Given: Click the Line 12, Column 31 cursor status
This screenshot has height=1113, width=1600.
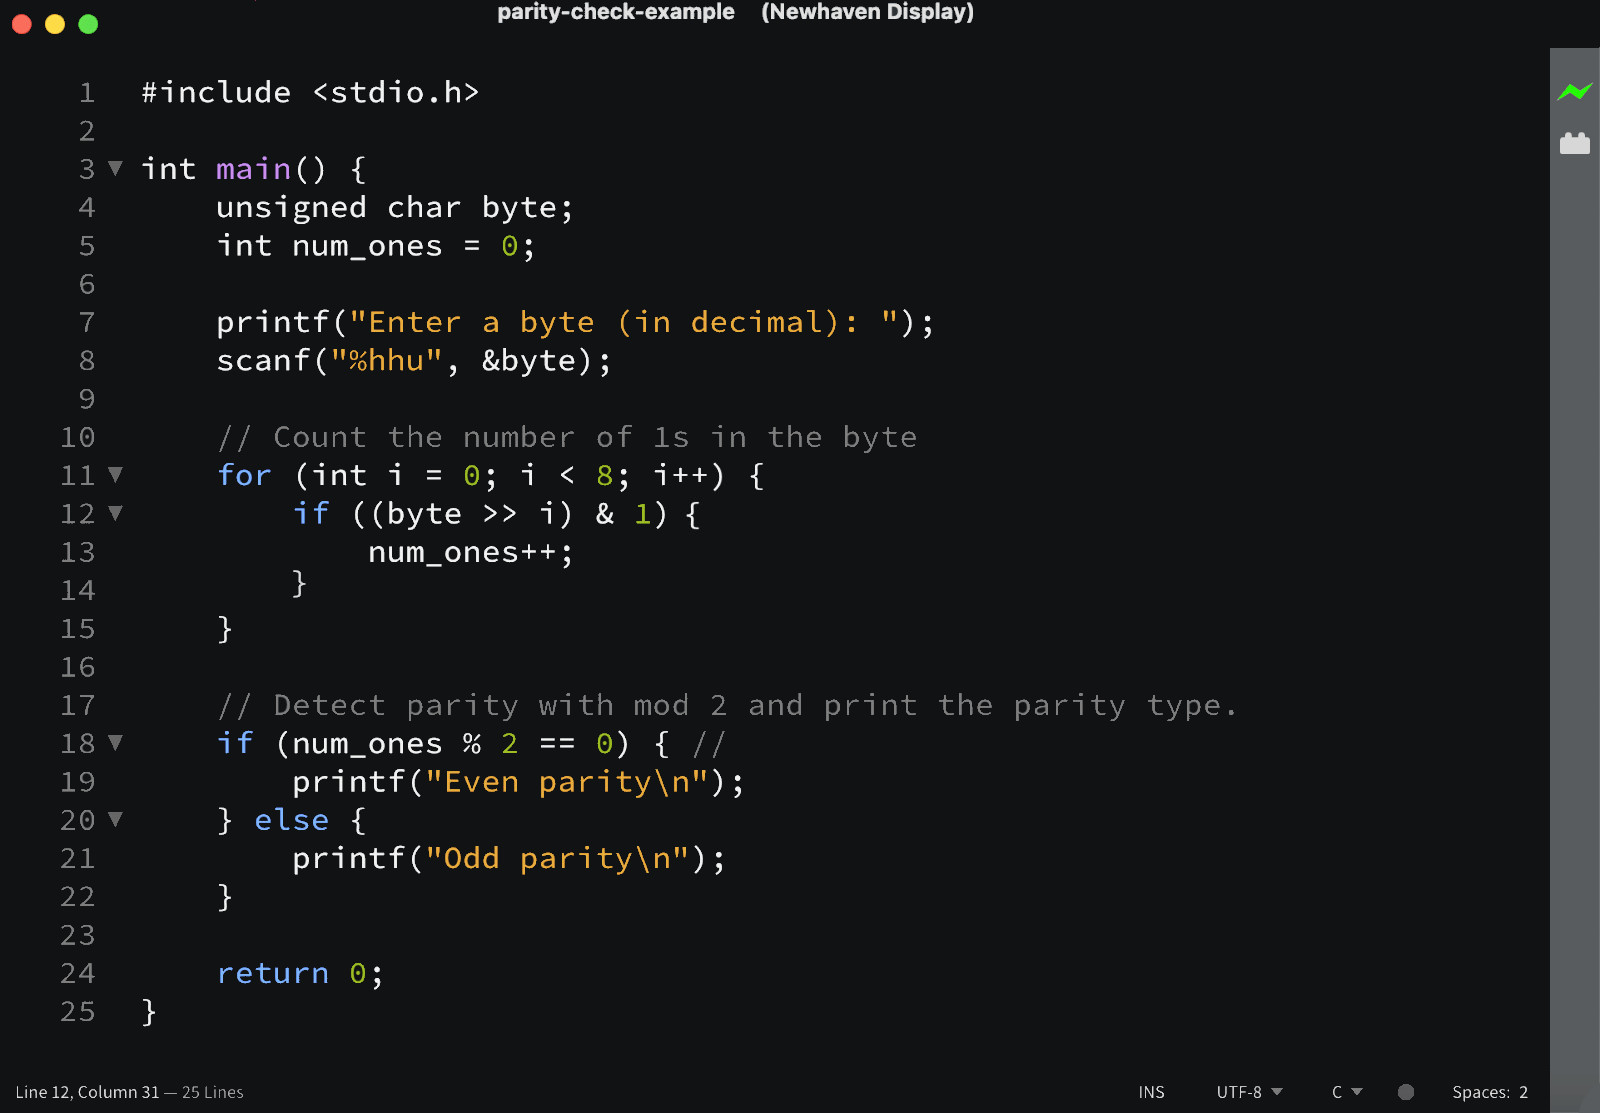Looking at the screenshot, I should click(x=87, y=1092).
